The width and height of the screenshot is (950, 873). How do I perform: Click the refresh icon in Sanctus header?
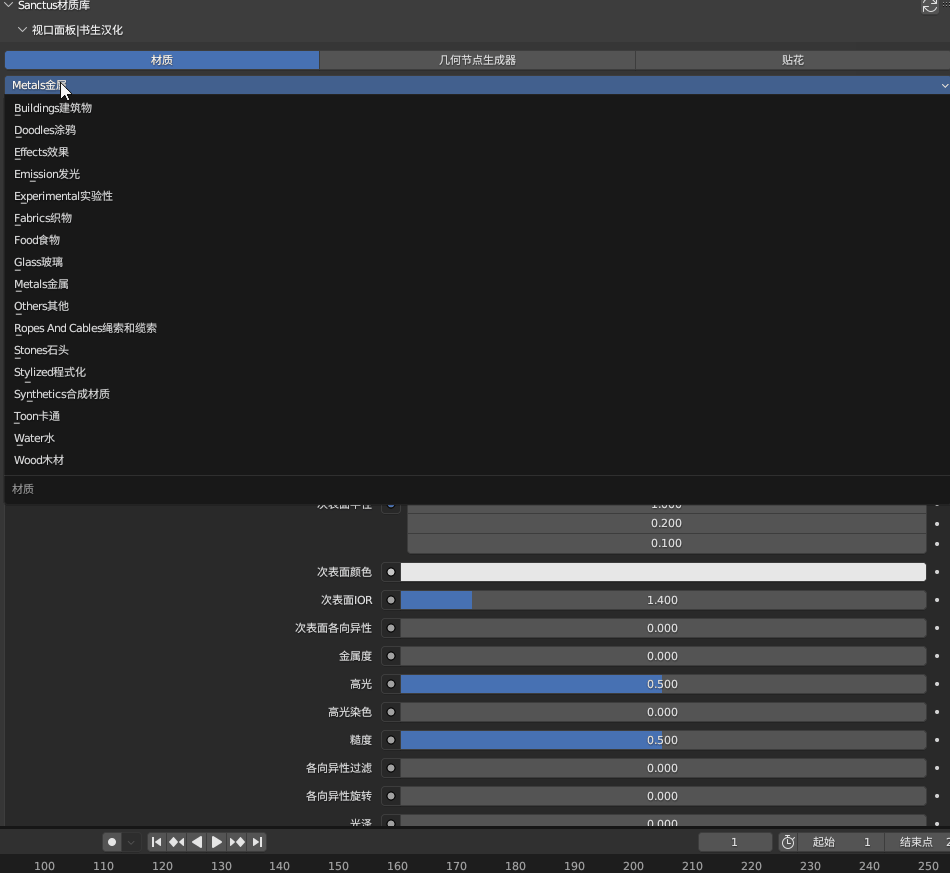click(929, 6)
